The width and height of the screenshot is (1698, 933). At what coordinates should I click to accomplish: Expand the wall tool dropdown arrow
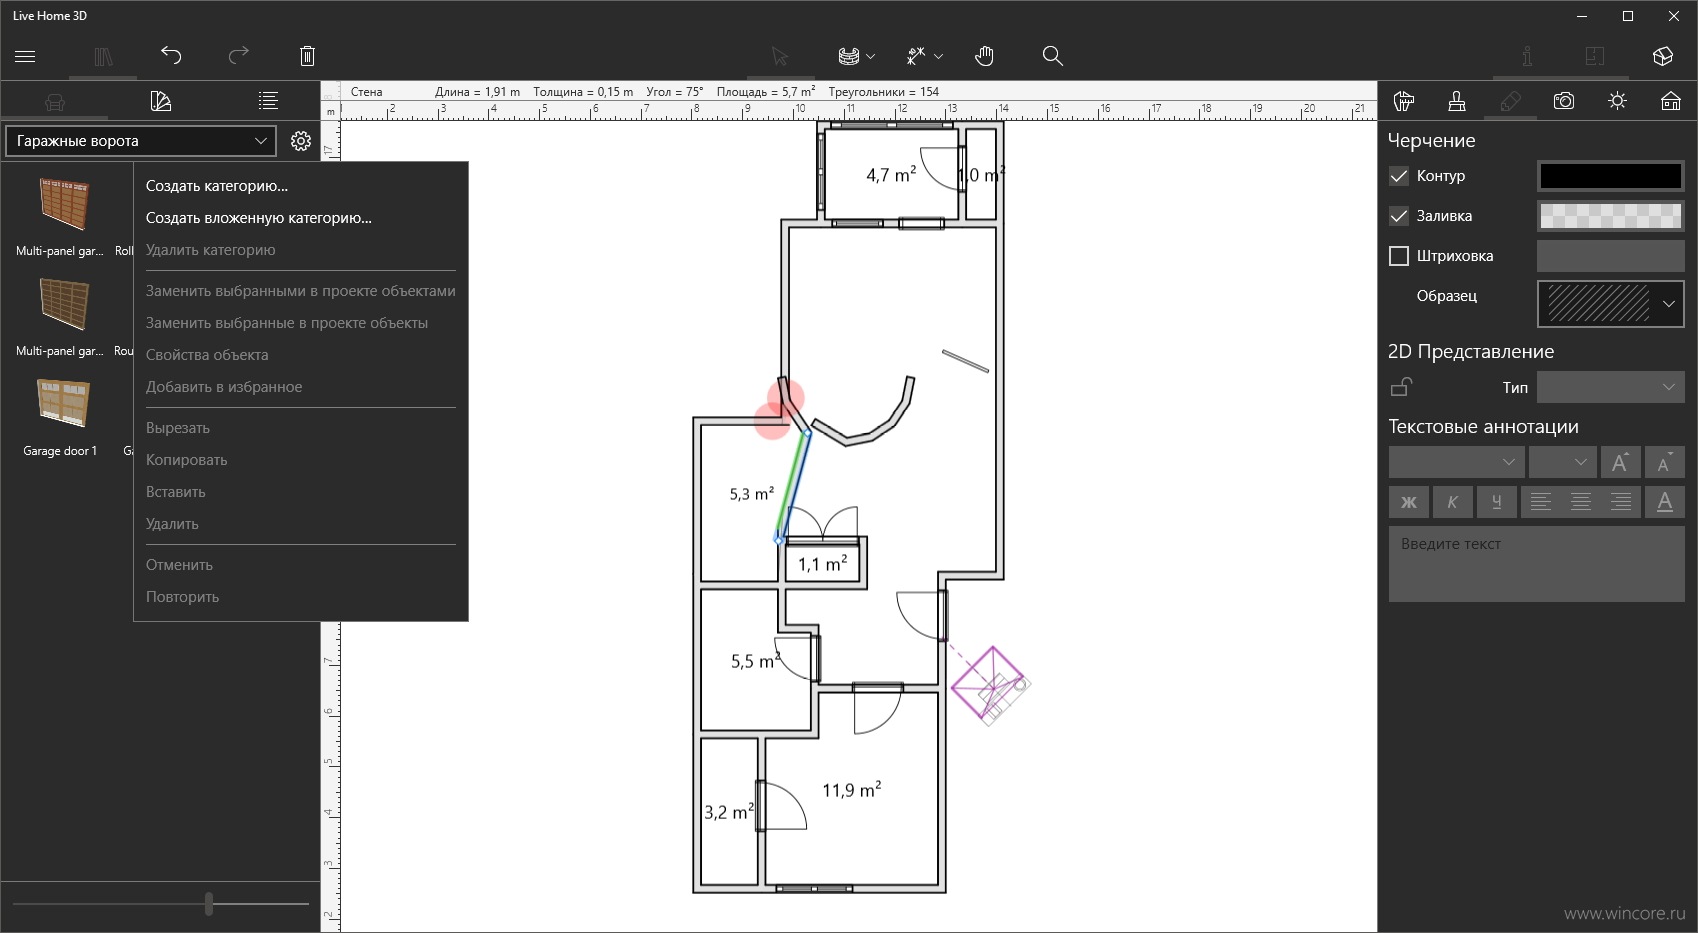click(871, 57)
